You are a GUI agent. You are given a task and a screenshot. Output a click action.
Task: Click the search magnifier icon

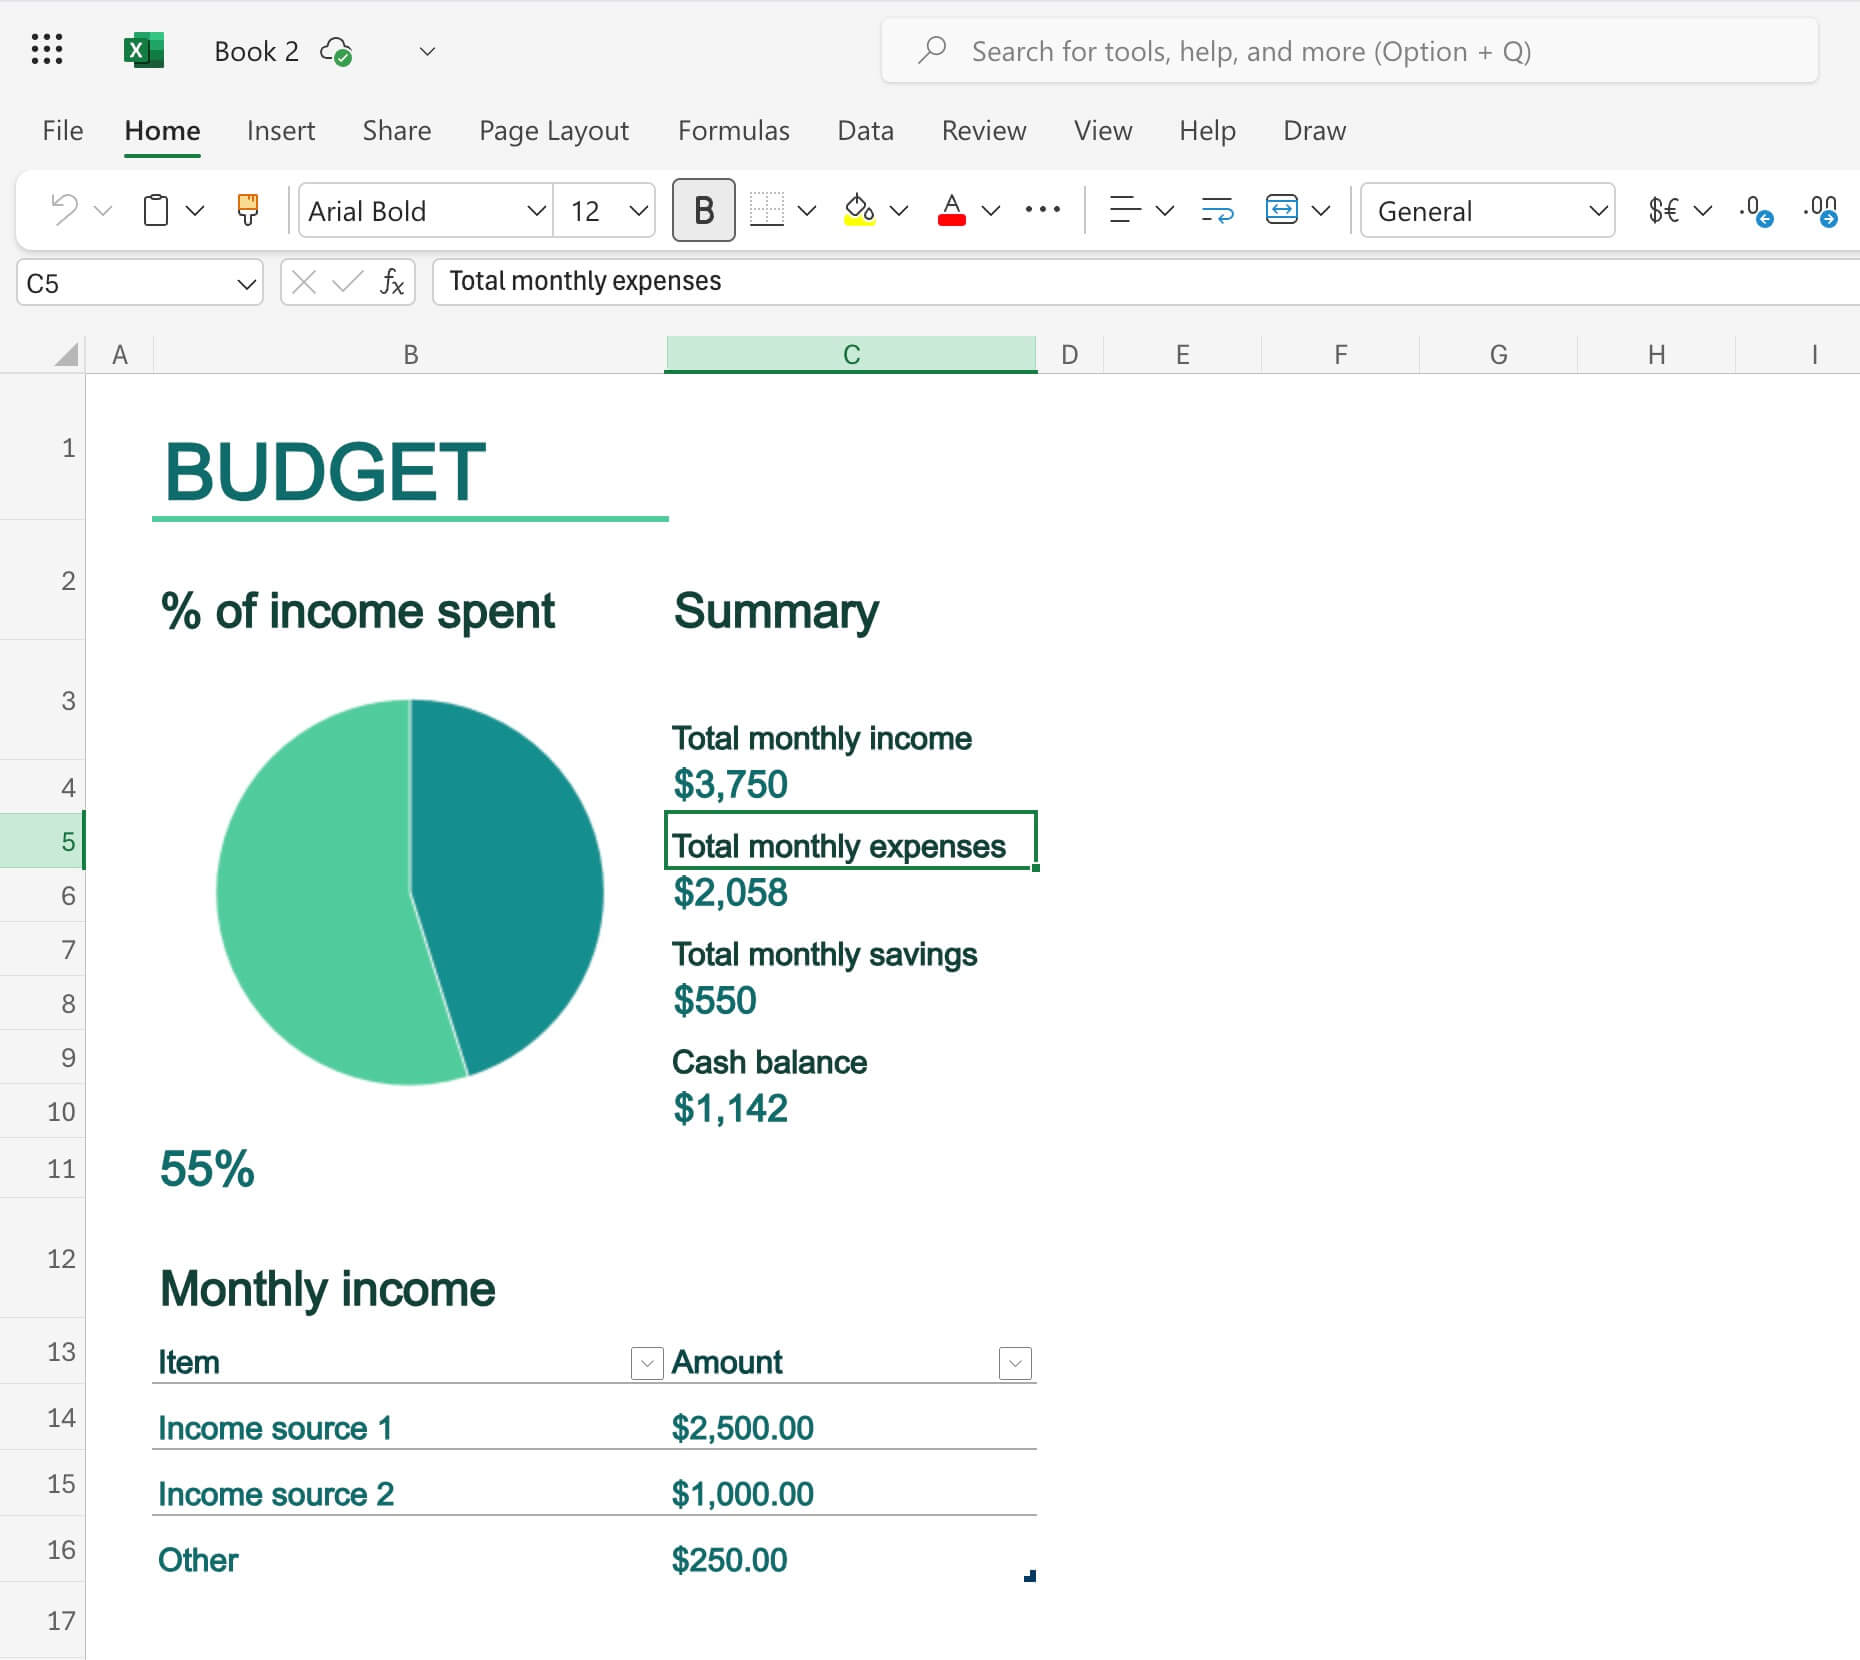[x=932, y=50]
